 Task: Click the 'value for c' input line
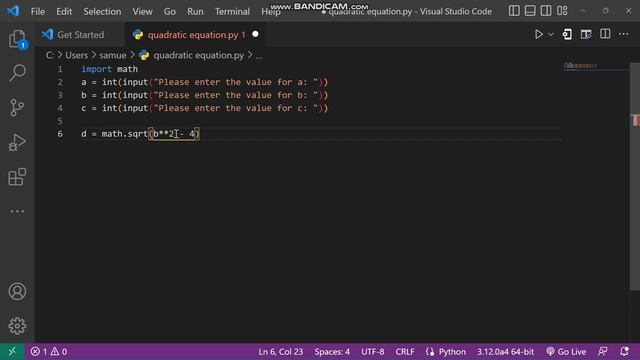204,108
